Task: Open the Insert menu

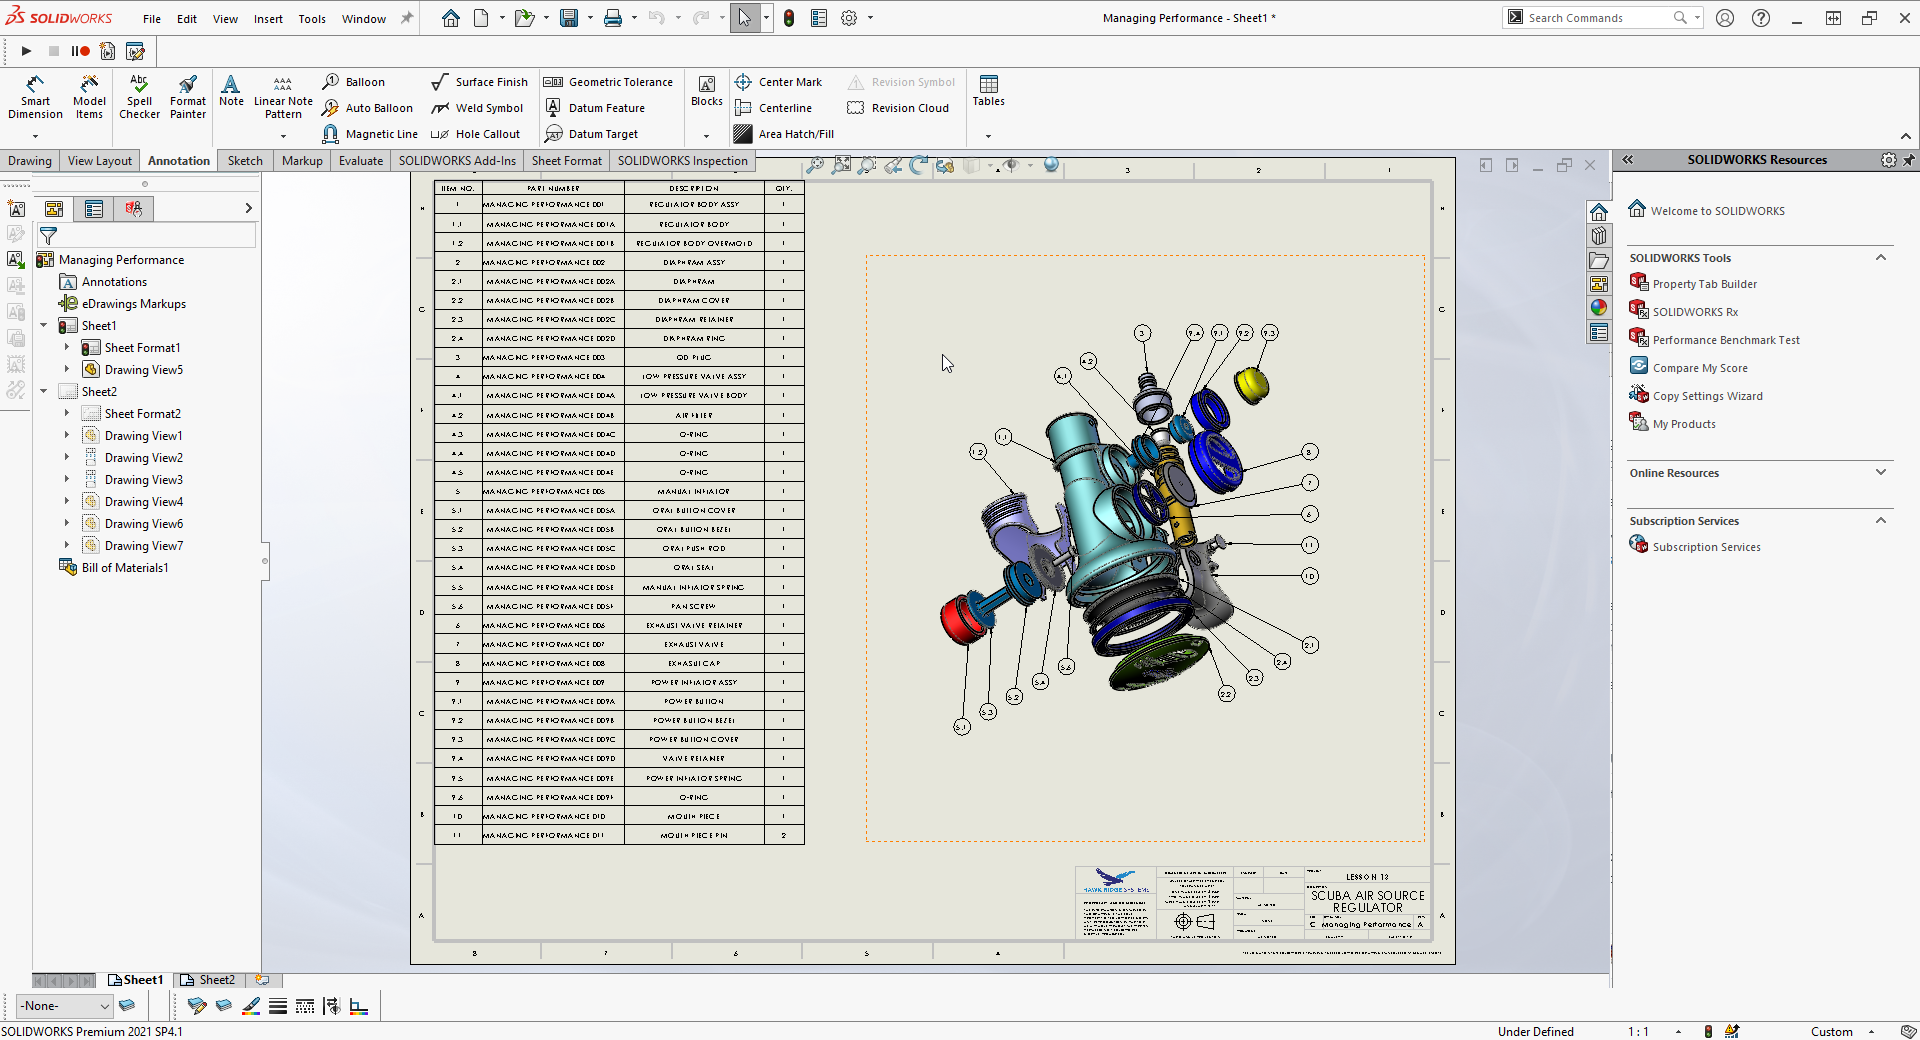Action: 268,19
